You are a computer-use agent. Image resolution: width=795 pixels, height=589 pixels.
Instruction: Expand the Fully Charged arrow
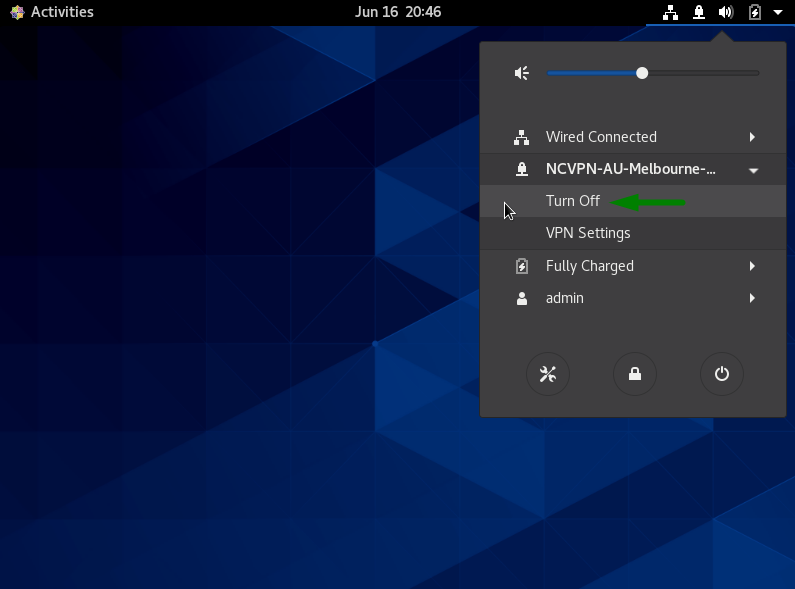[x=752, y=266]
